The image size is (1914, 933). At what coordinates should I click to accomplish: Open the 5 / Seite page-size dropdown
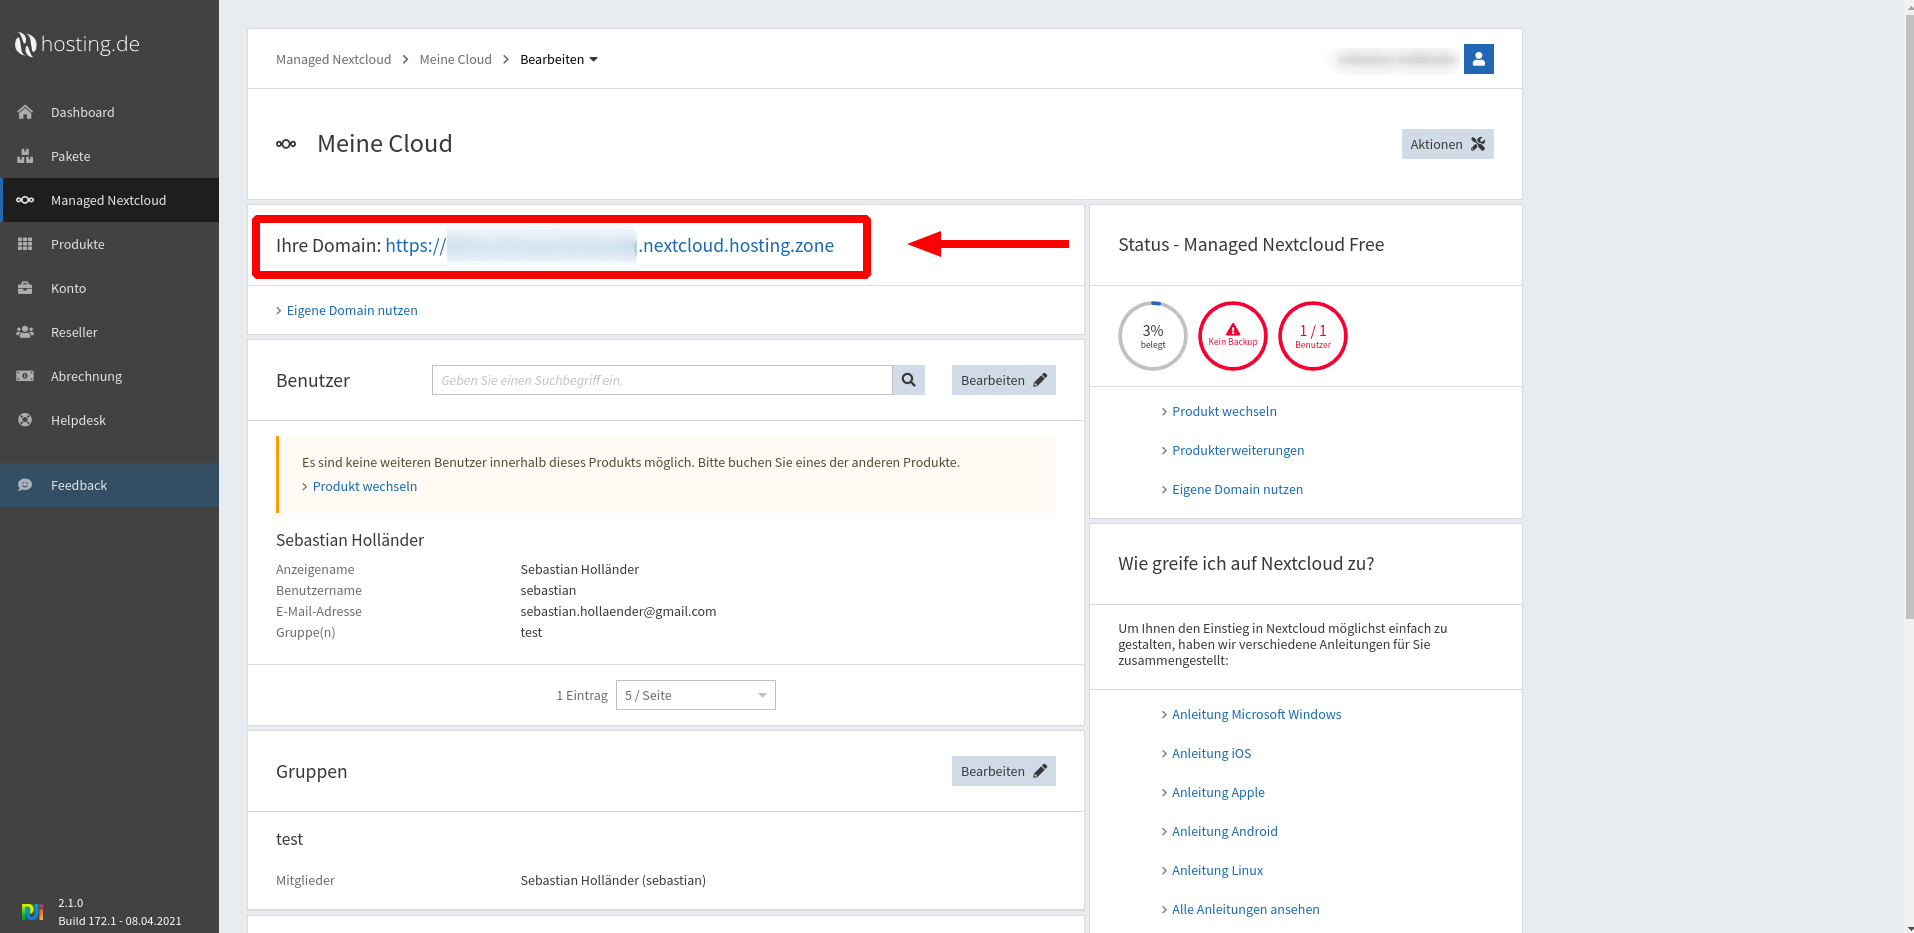click(696, 695)
